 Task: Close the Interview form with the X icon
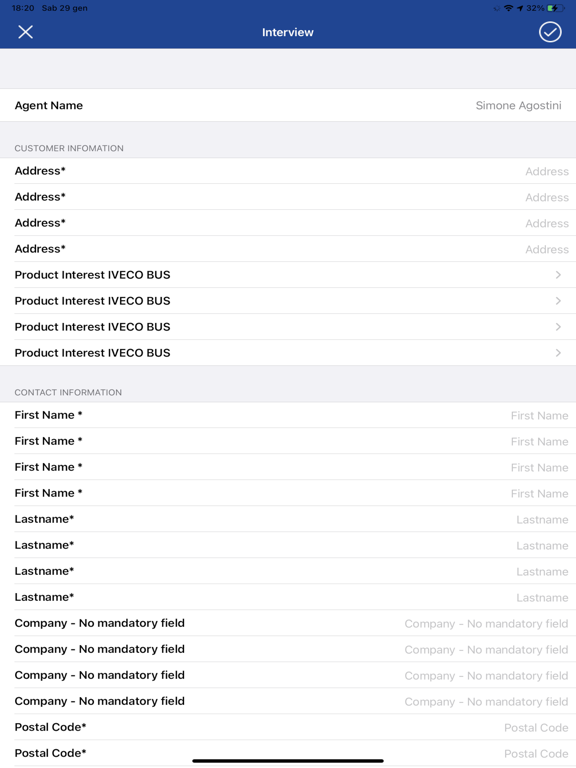tap(25, 32)
